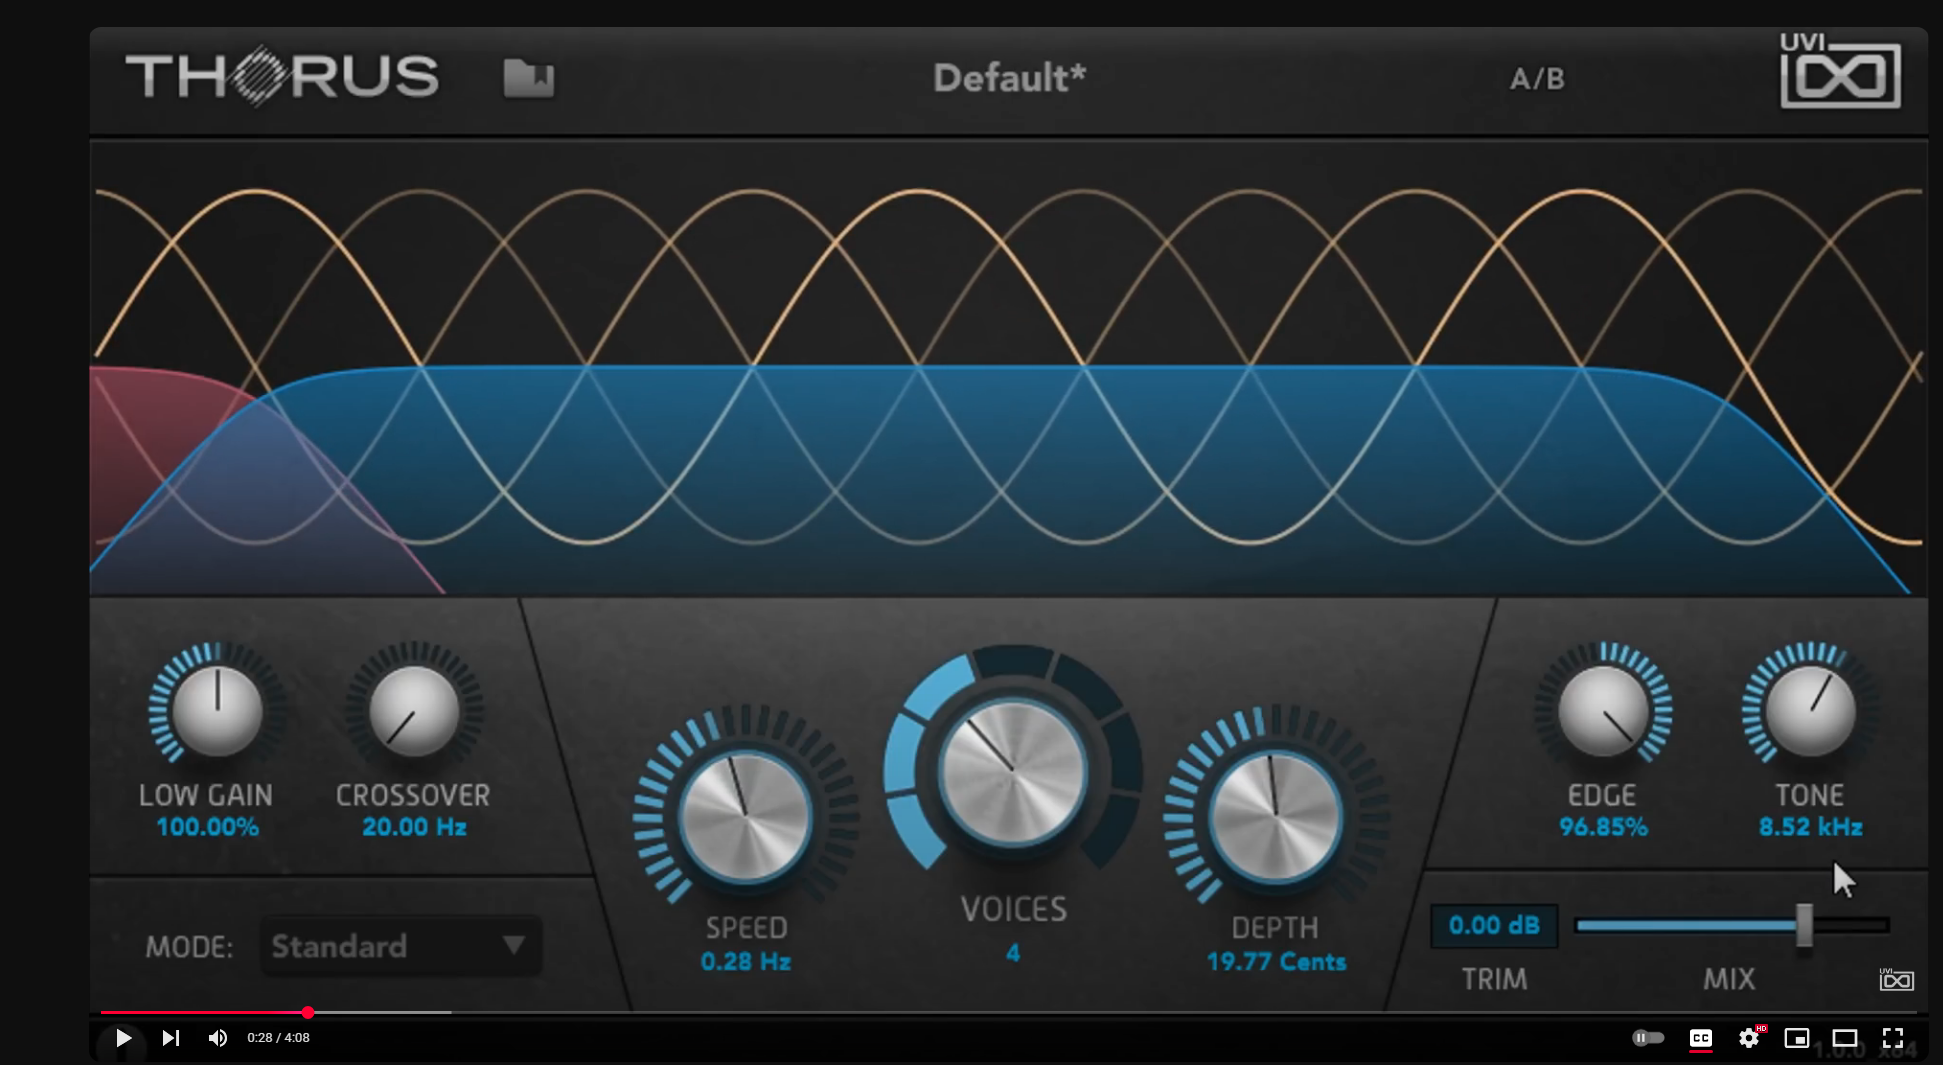Switch to theater mode view
Screen dimensions: 1943x1065
pos(1845,1038)
